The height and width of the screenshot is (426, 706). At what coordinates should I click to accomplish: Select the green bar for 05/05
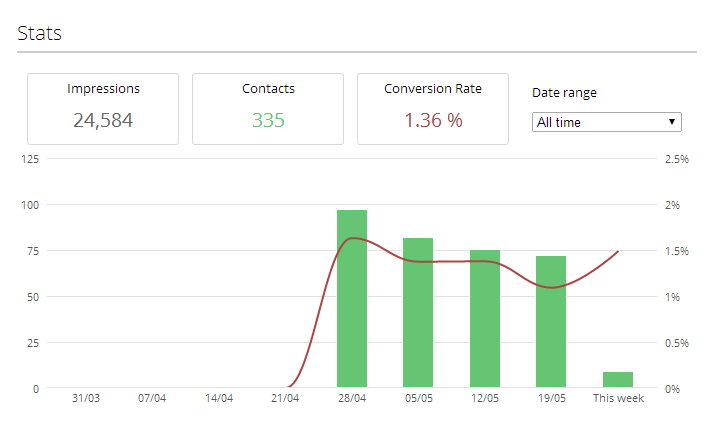418,313
